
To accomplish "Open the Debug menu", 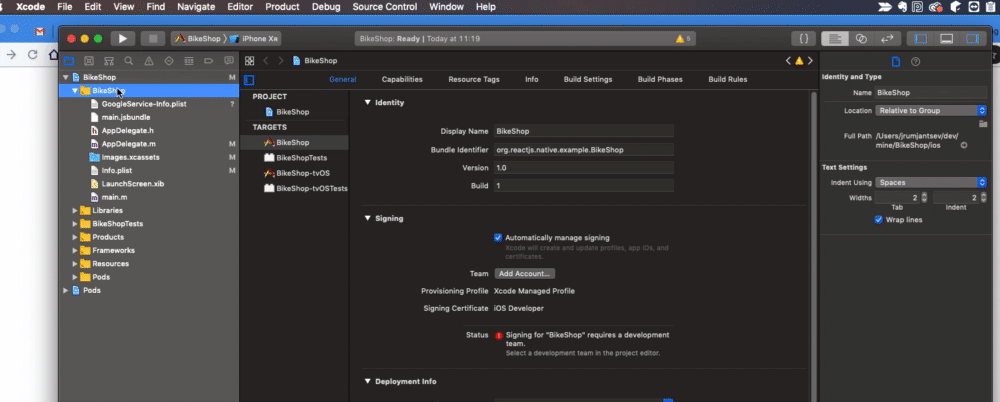I will (x=326, y=7).
